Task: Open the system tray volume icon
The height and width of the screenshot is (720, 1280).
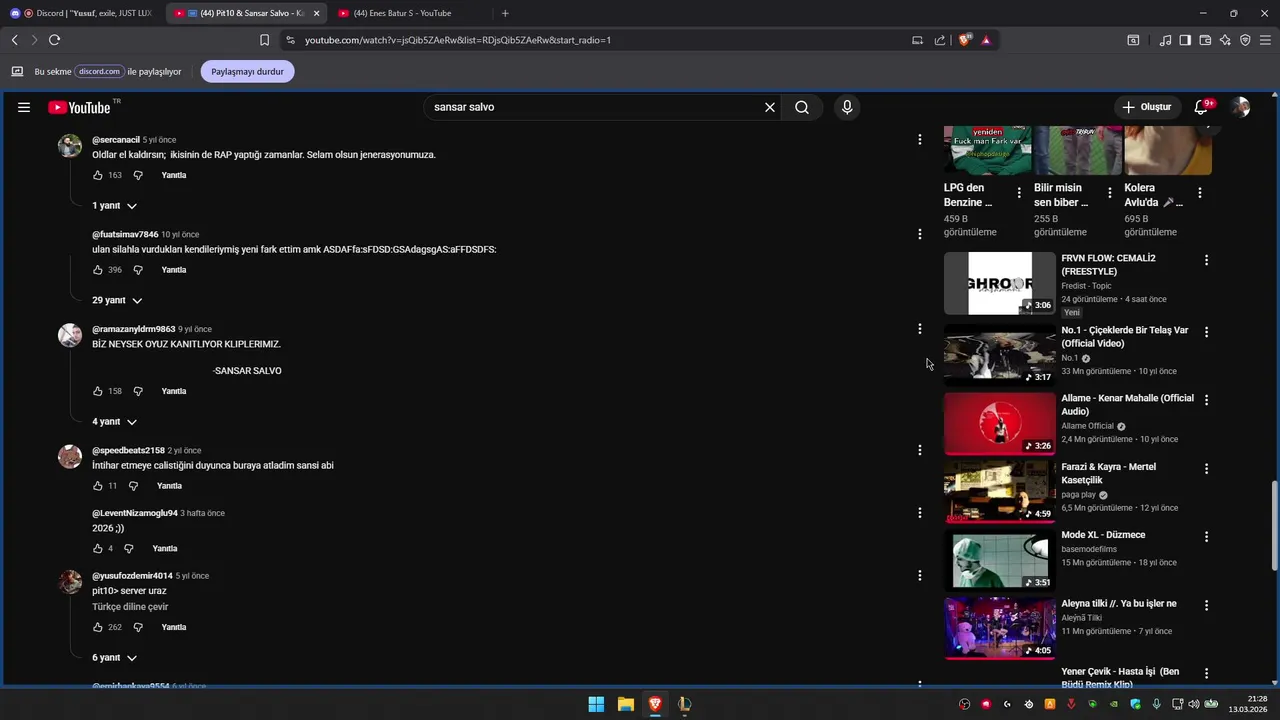Action: tap(1193, 704)
